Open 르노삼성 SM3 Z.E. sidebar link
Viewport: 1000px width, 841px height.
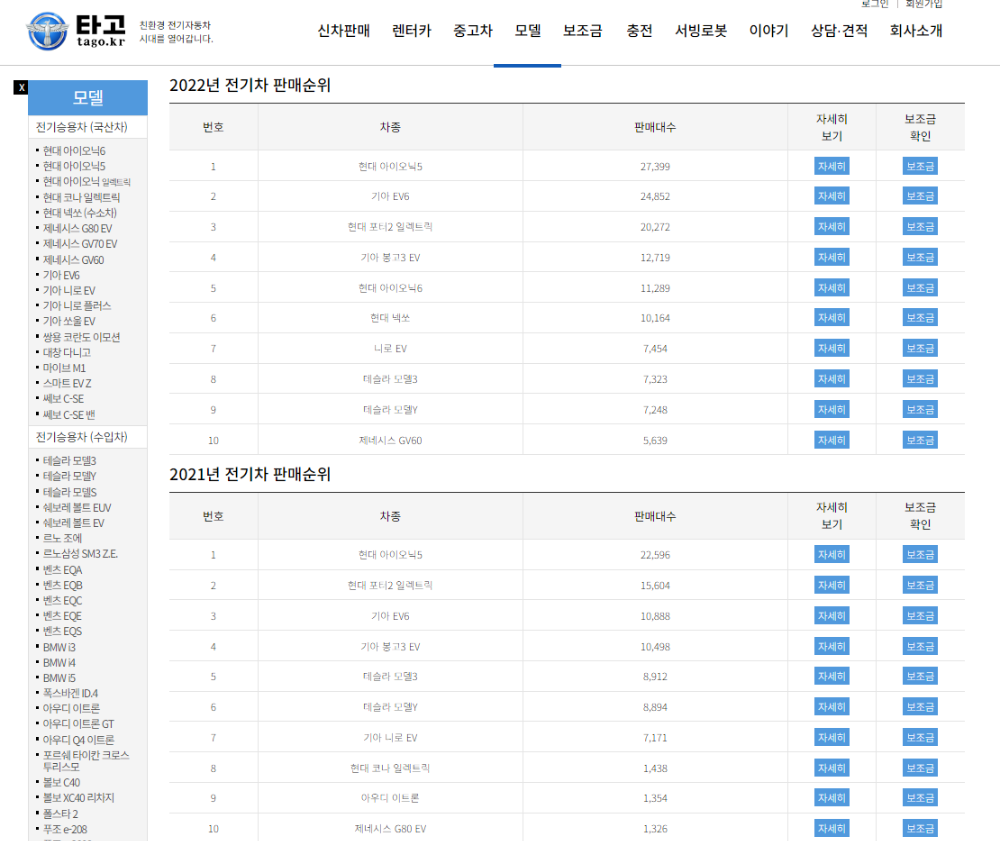click(80, 553)
